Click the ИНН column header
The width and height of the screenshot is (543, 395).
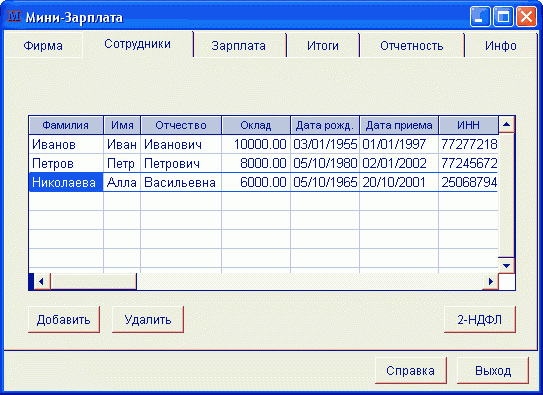(x=469, y=125)
